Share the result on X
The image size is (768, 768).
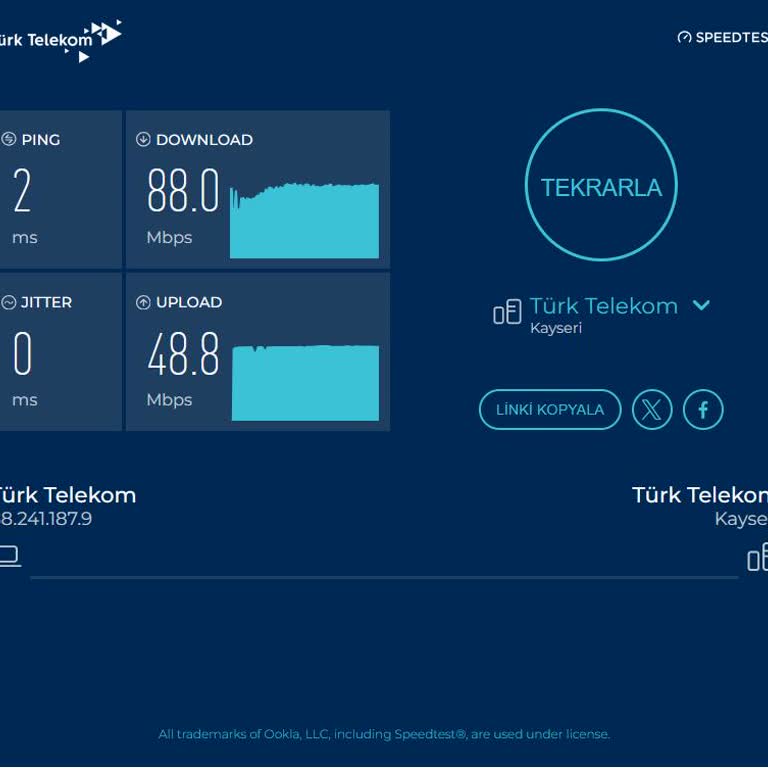[x=652, y=409]
